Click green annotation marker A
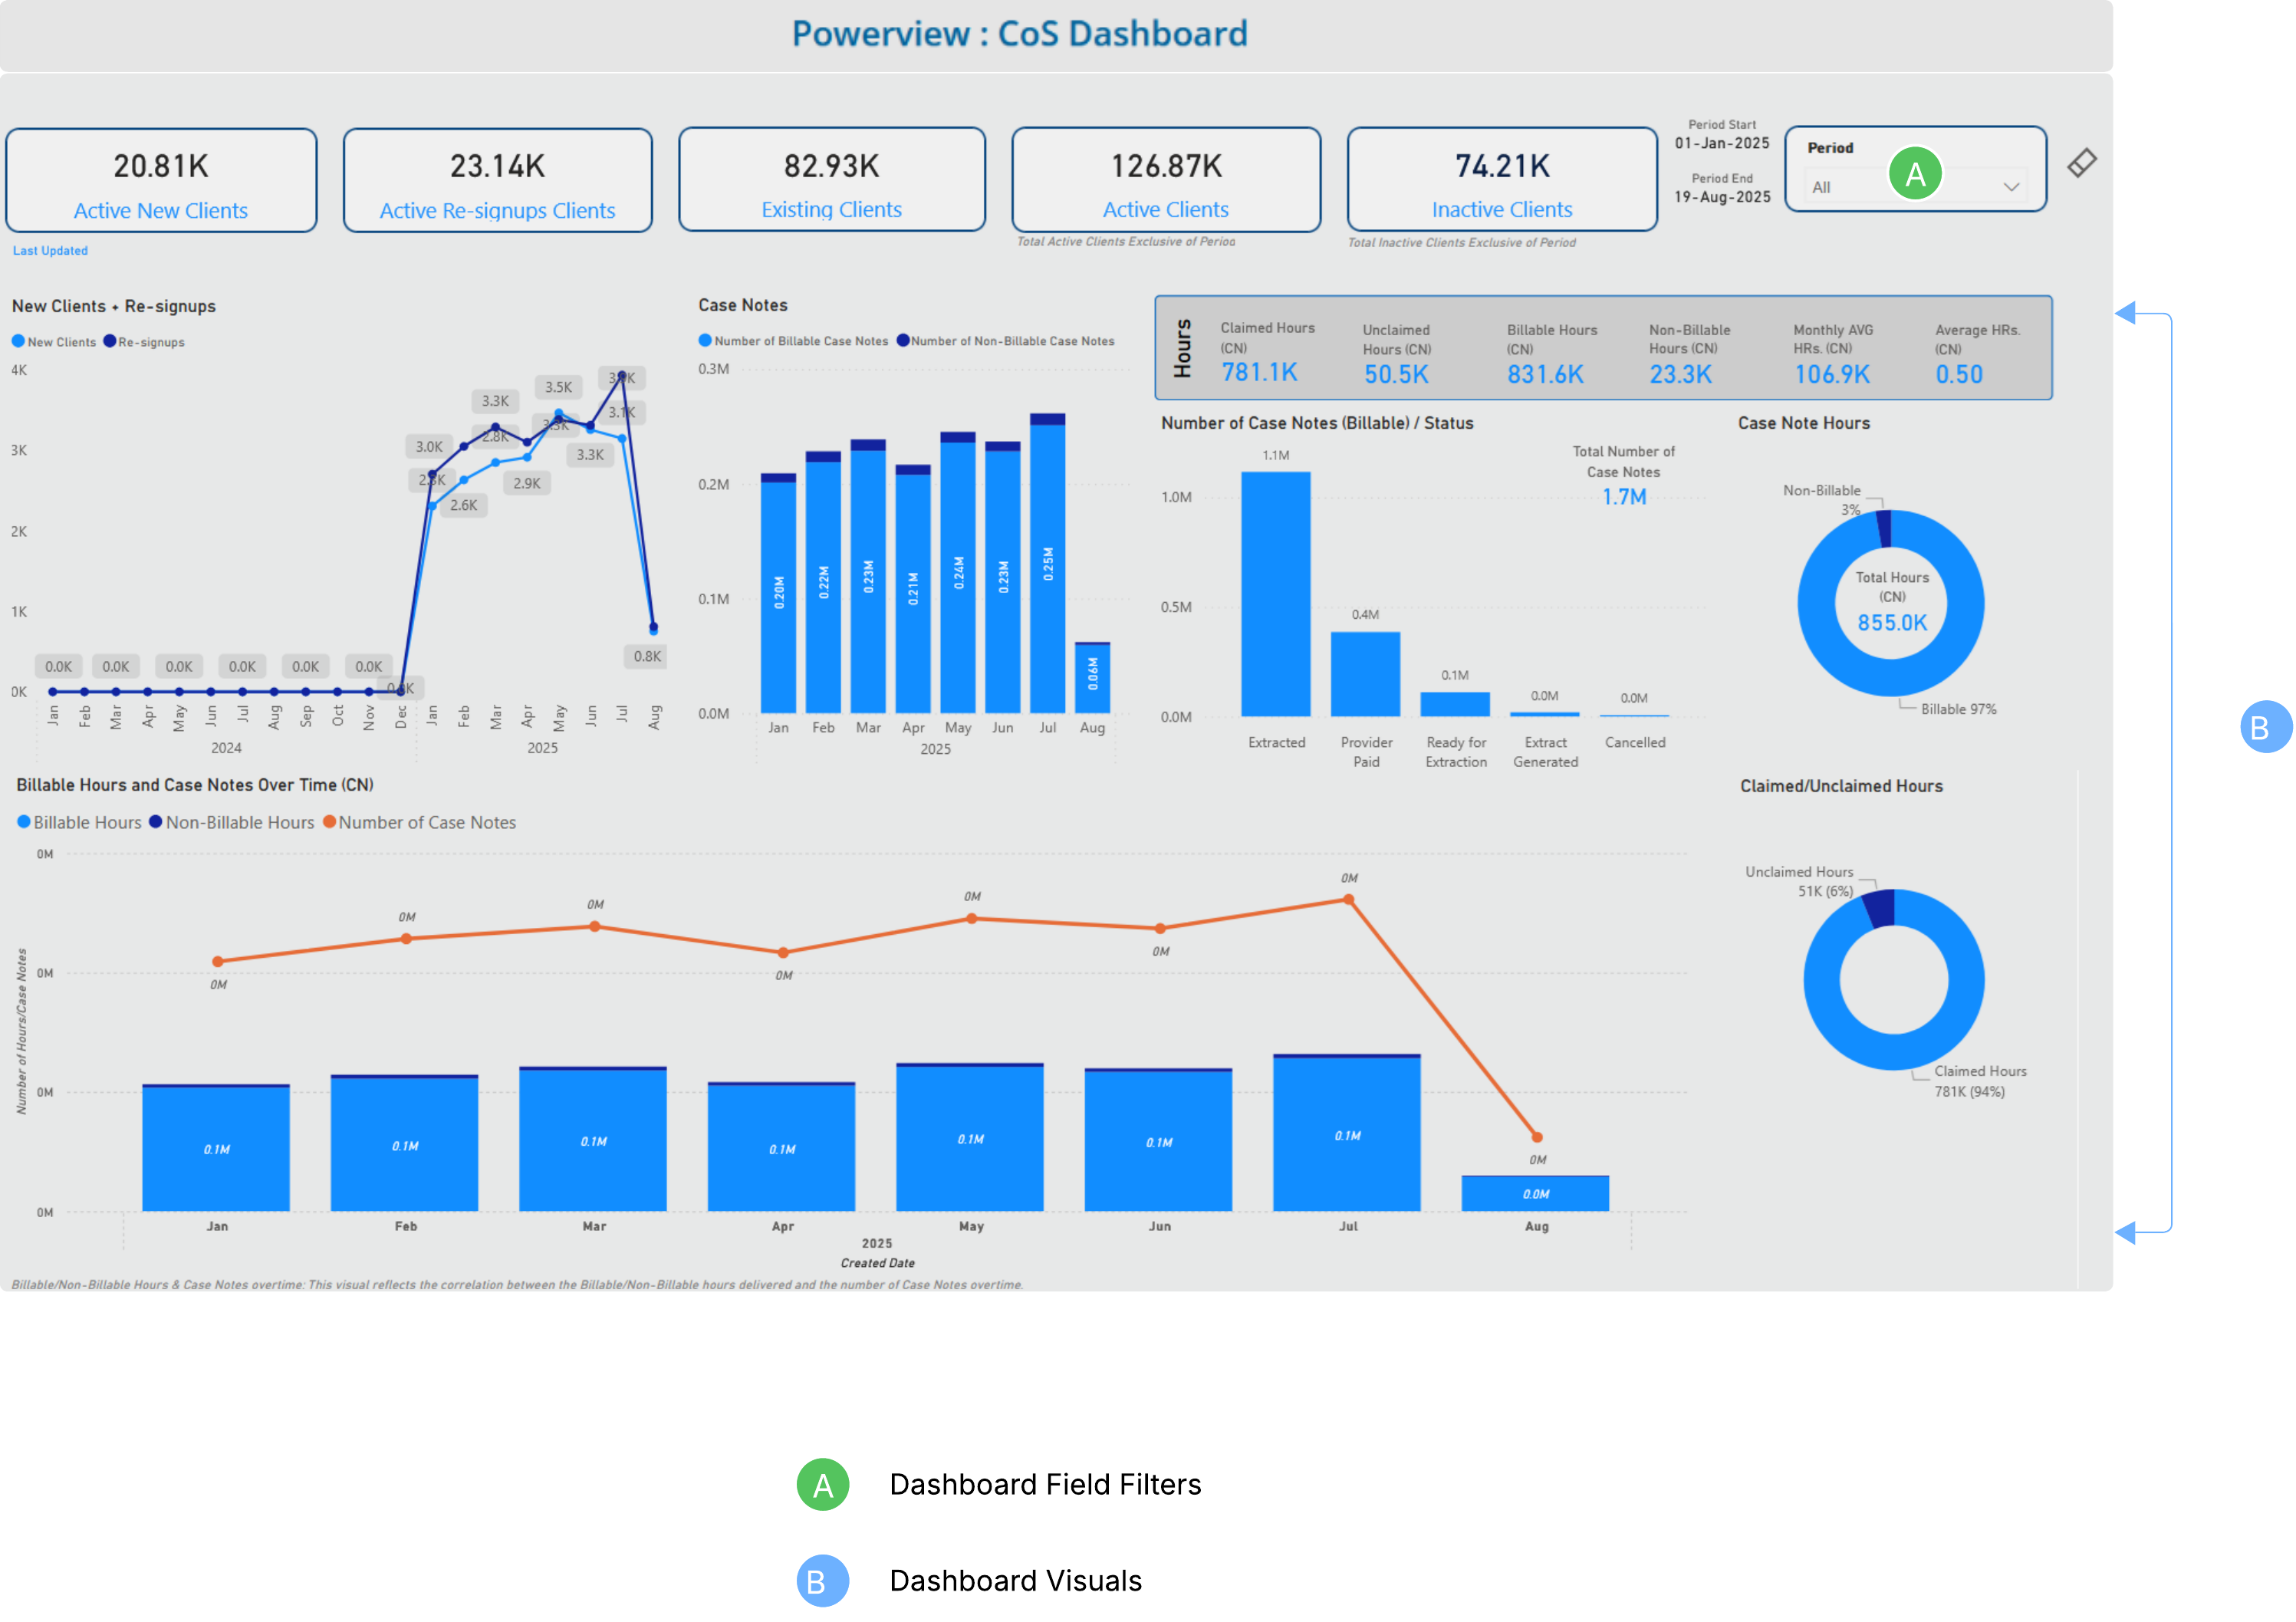 tap(1914, 174)
